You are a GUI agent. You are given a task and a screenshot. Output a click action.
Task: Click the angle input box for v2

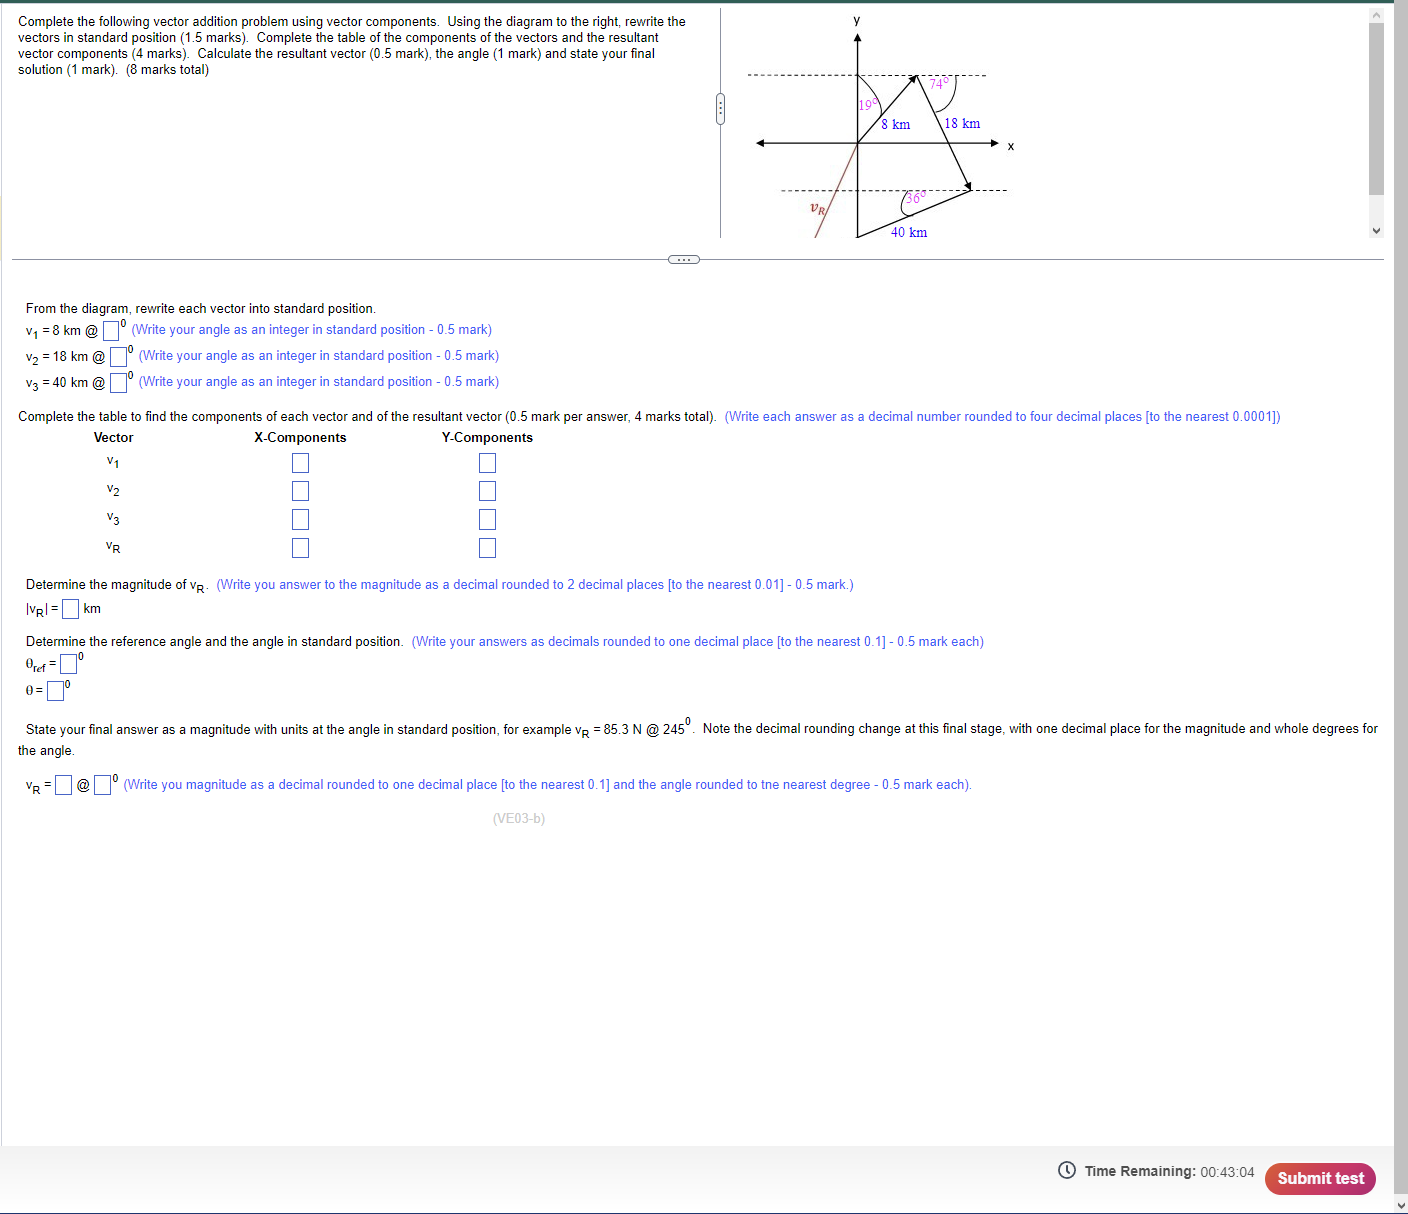118,356
